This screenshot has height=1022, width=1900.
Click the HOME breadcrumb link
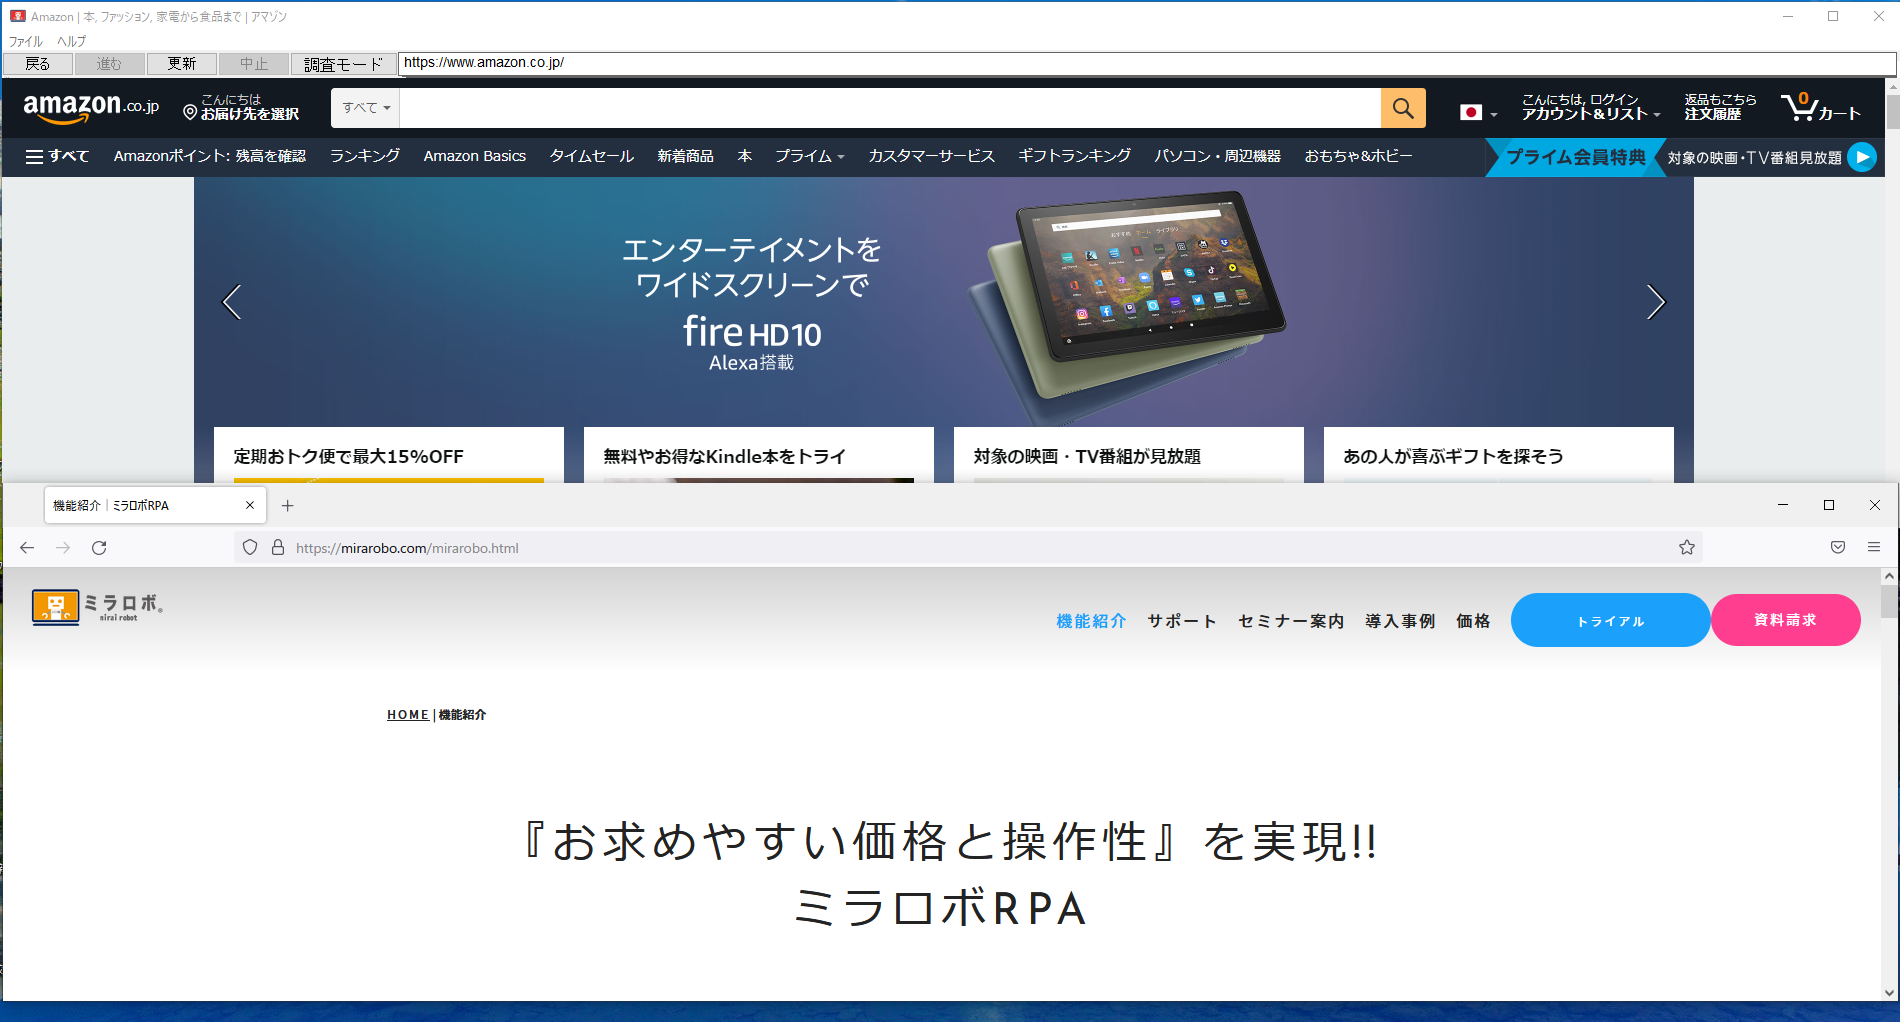pyautogui.click(x=408, y=715)
